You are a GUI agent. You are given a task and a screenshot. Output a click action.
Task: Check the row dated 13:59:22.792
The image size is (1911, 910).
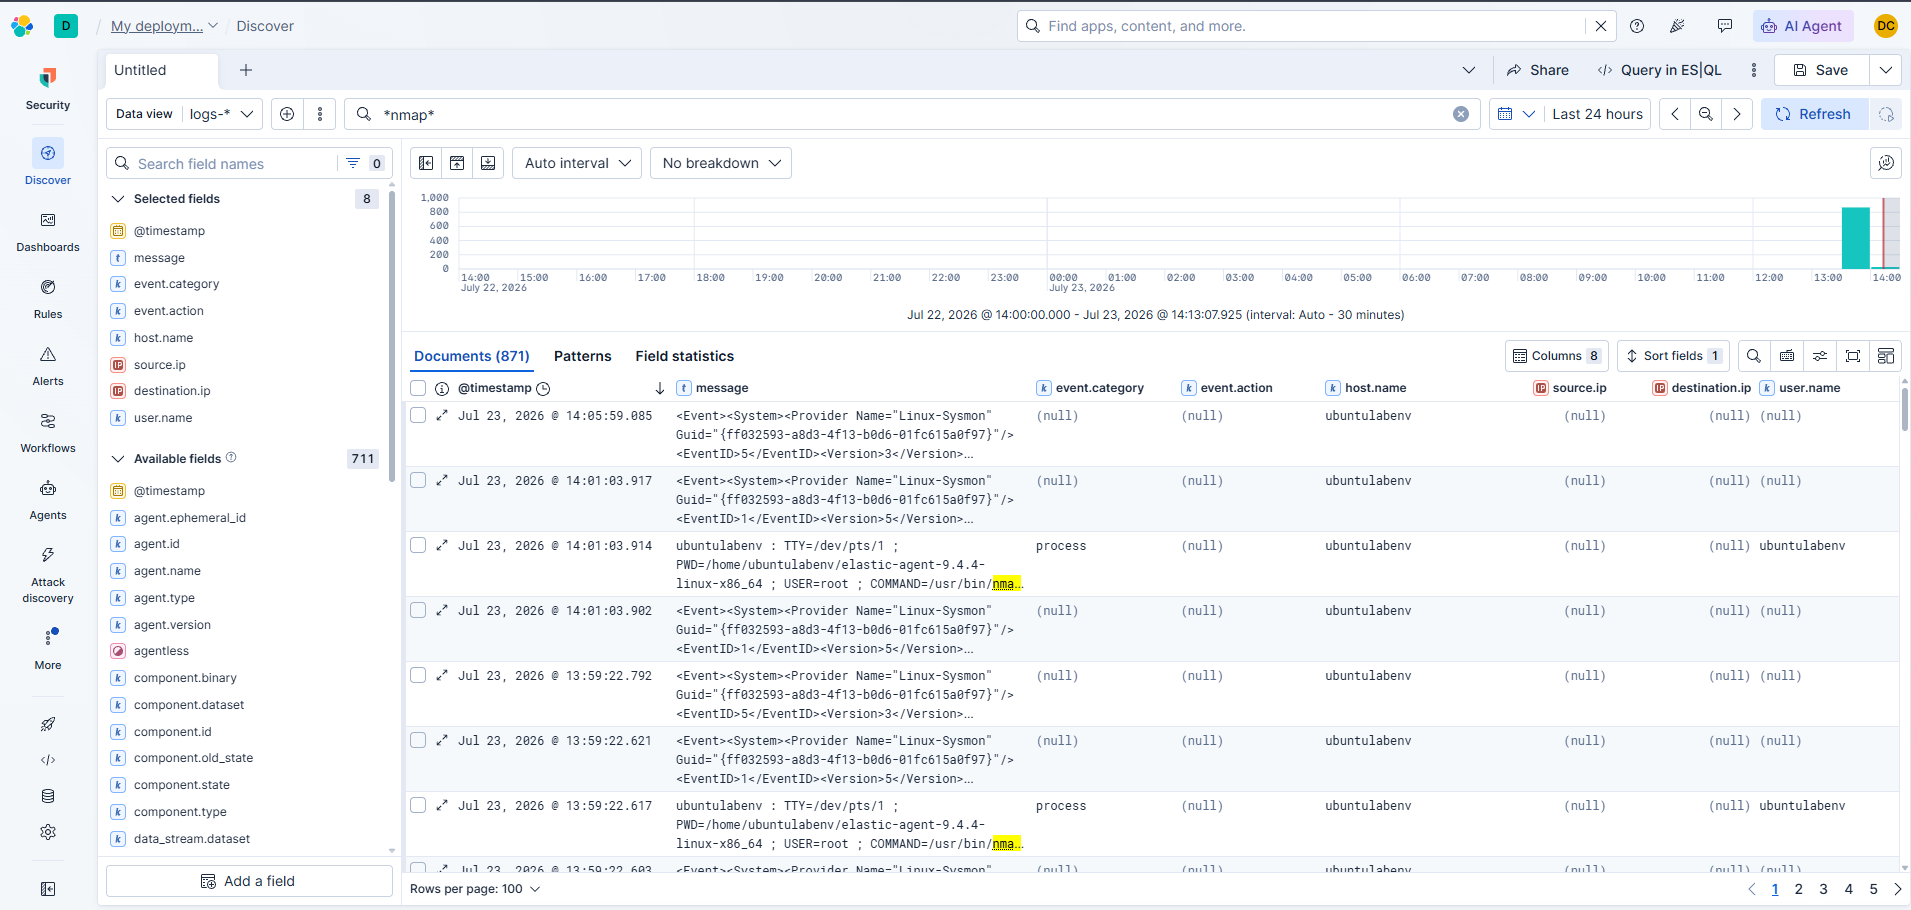click(418, 675)
